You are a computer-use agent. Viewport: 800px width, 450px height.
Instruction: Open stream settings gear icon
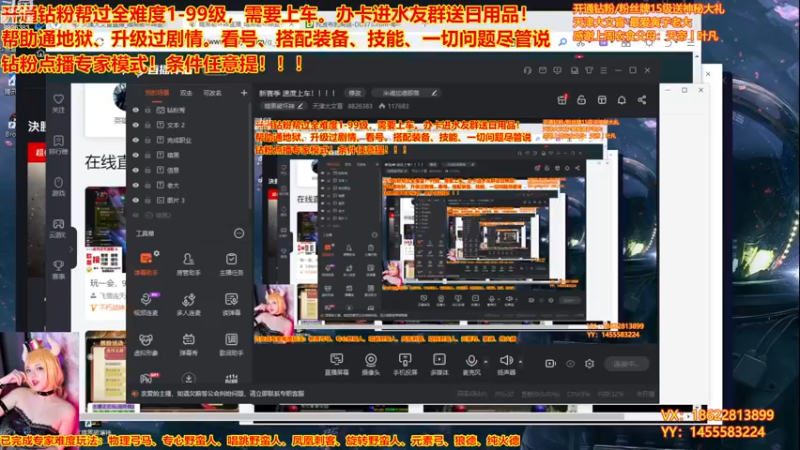click(x=589, y=364)
